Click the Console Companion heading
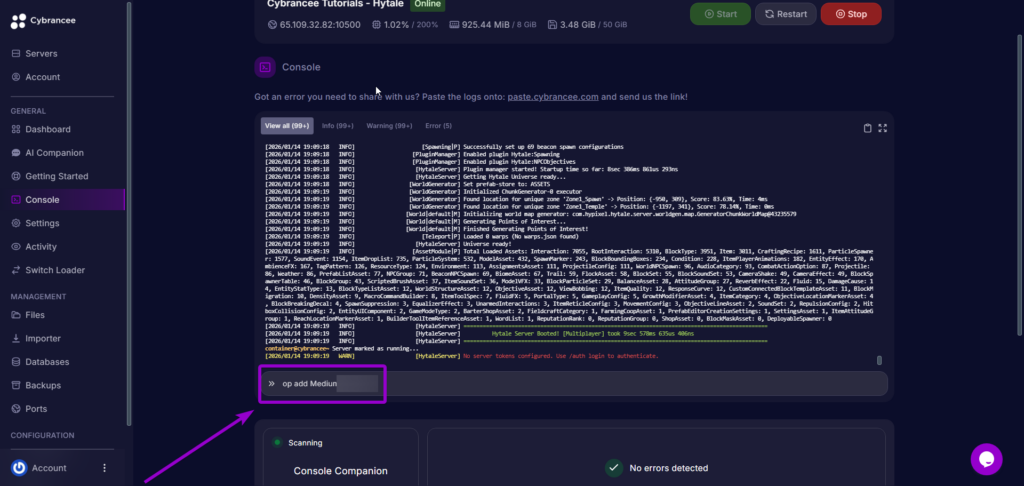The image size is (1024, 486). [x=340, y=471]
